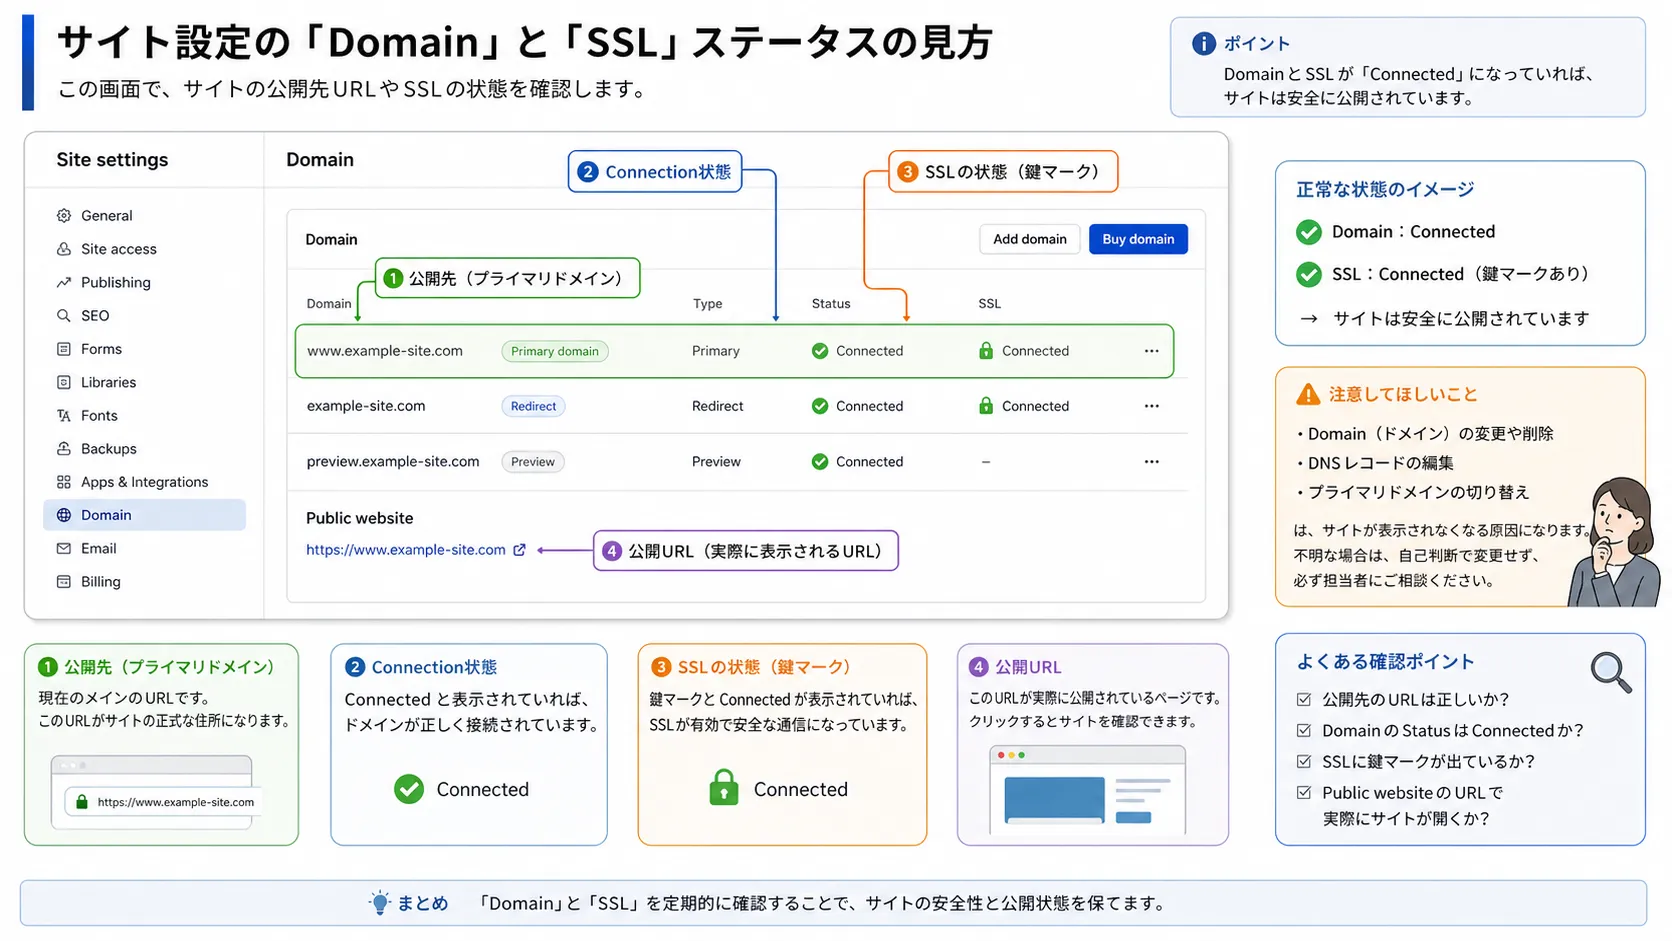1672x941 pixels.
Task: Click the Domain globe icon in sidebar
Action: click(64, 515)
